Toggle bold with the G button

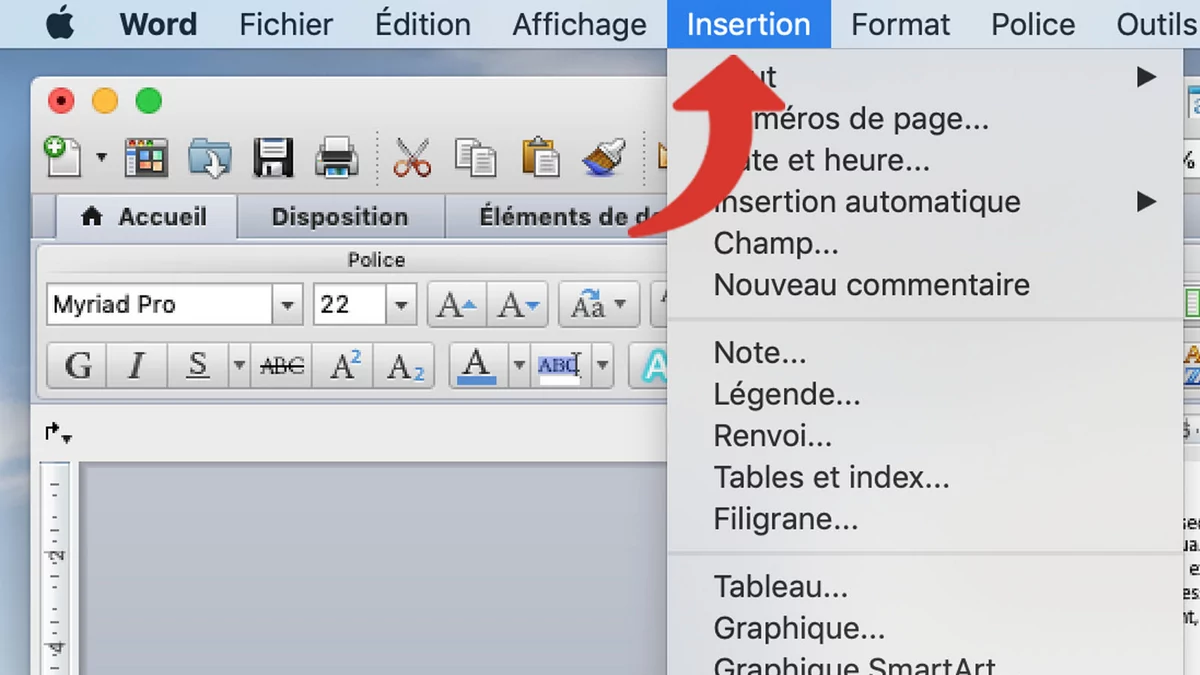coord(77,366)
